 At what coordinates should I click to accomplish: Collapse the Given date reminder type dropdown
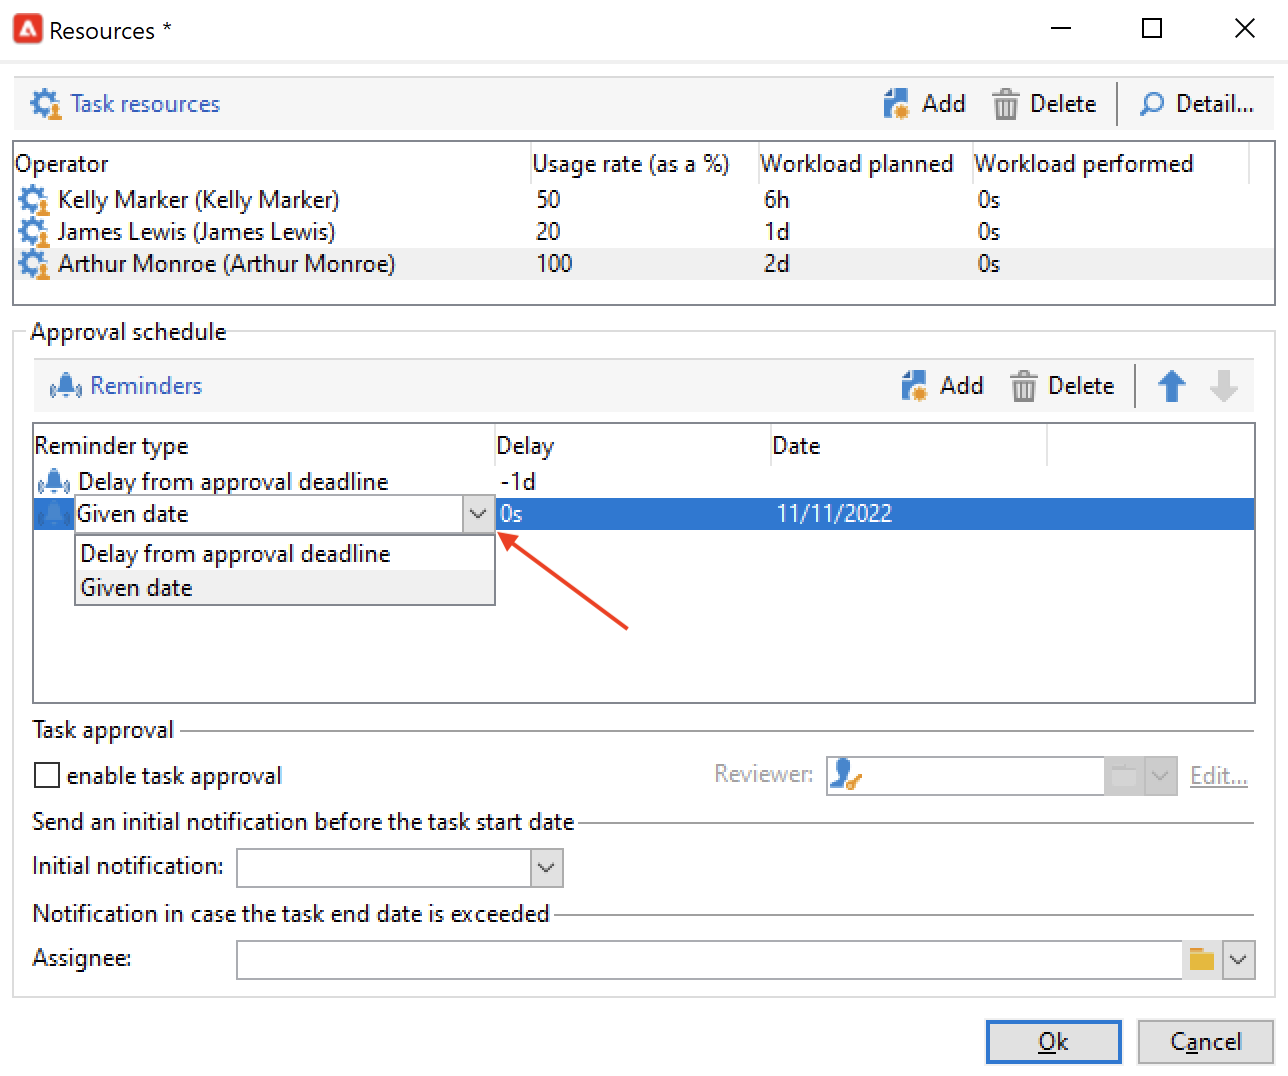[x=478, y=514]
